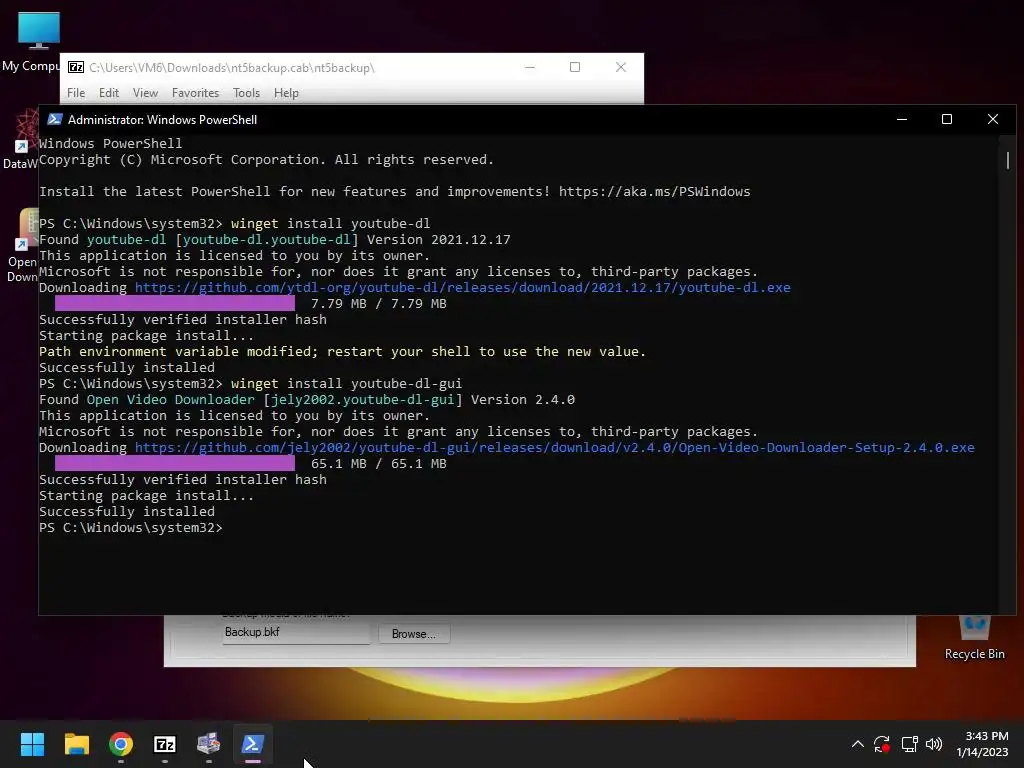This screenshot has width=1024, height=768.
Task: Minimize the 7-Zip window
Action: pyautogui.click(x=530, y=67)
